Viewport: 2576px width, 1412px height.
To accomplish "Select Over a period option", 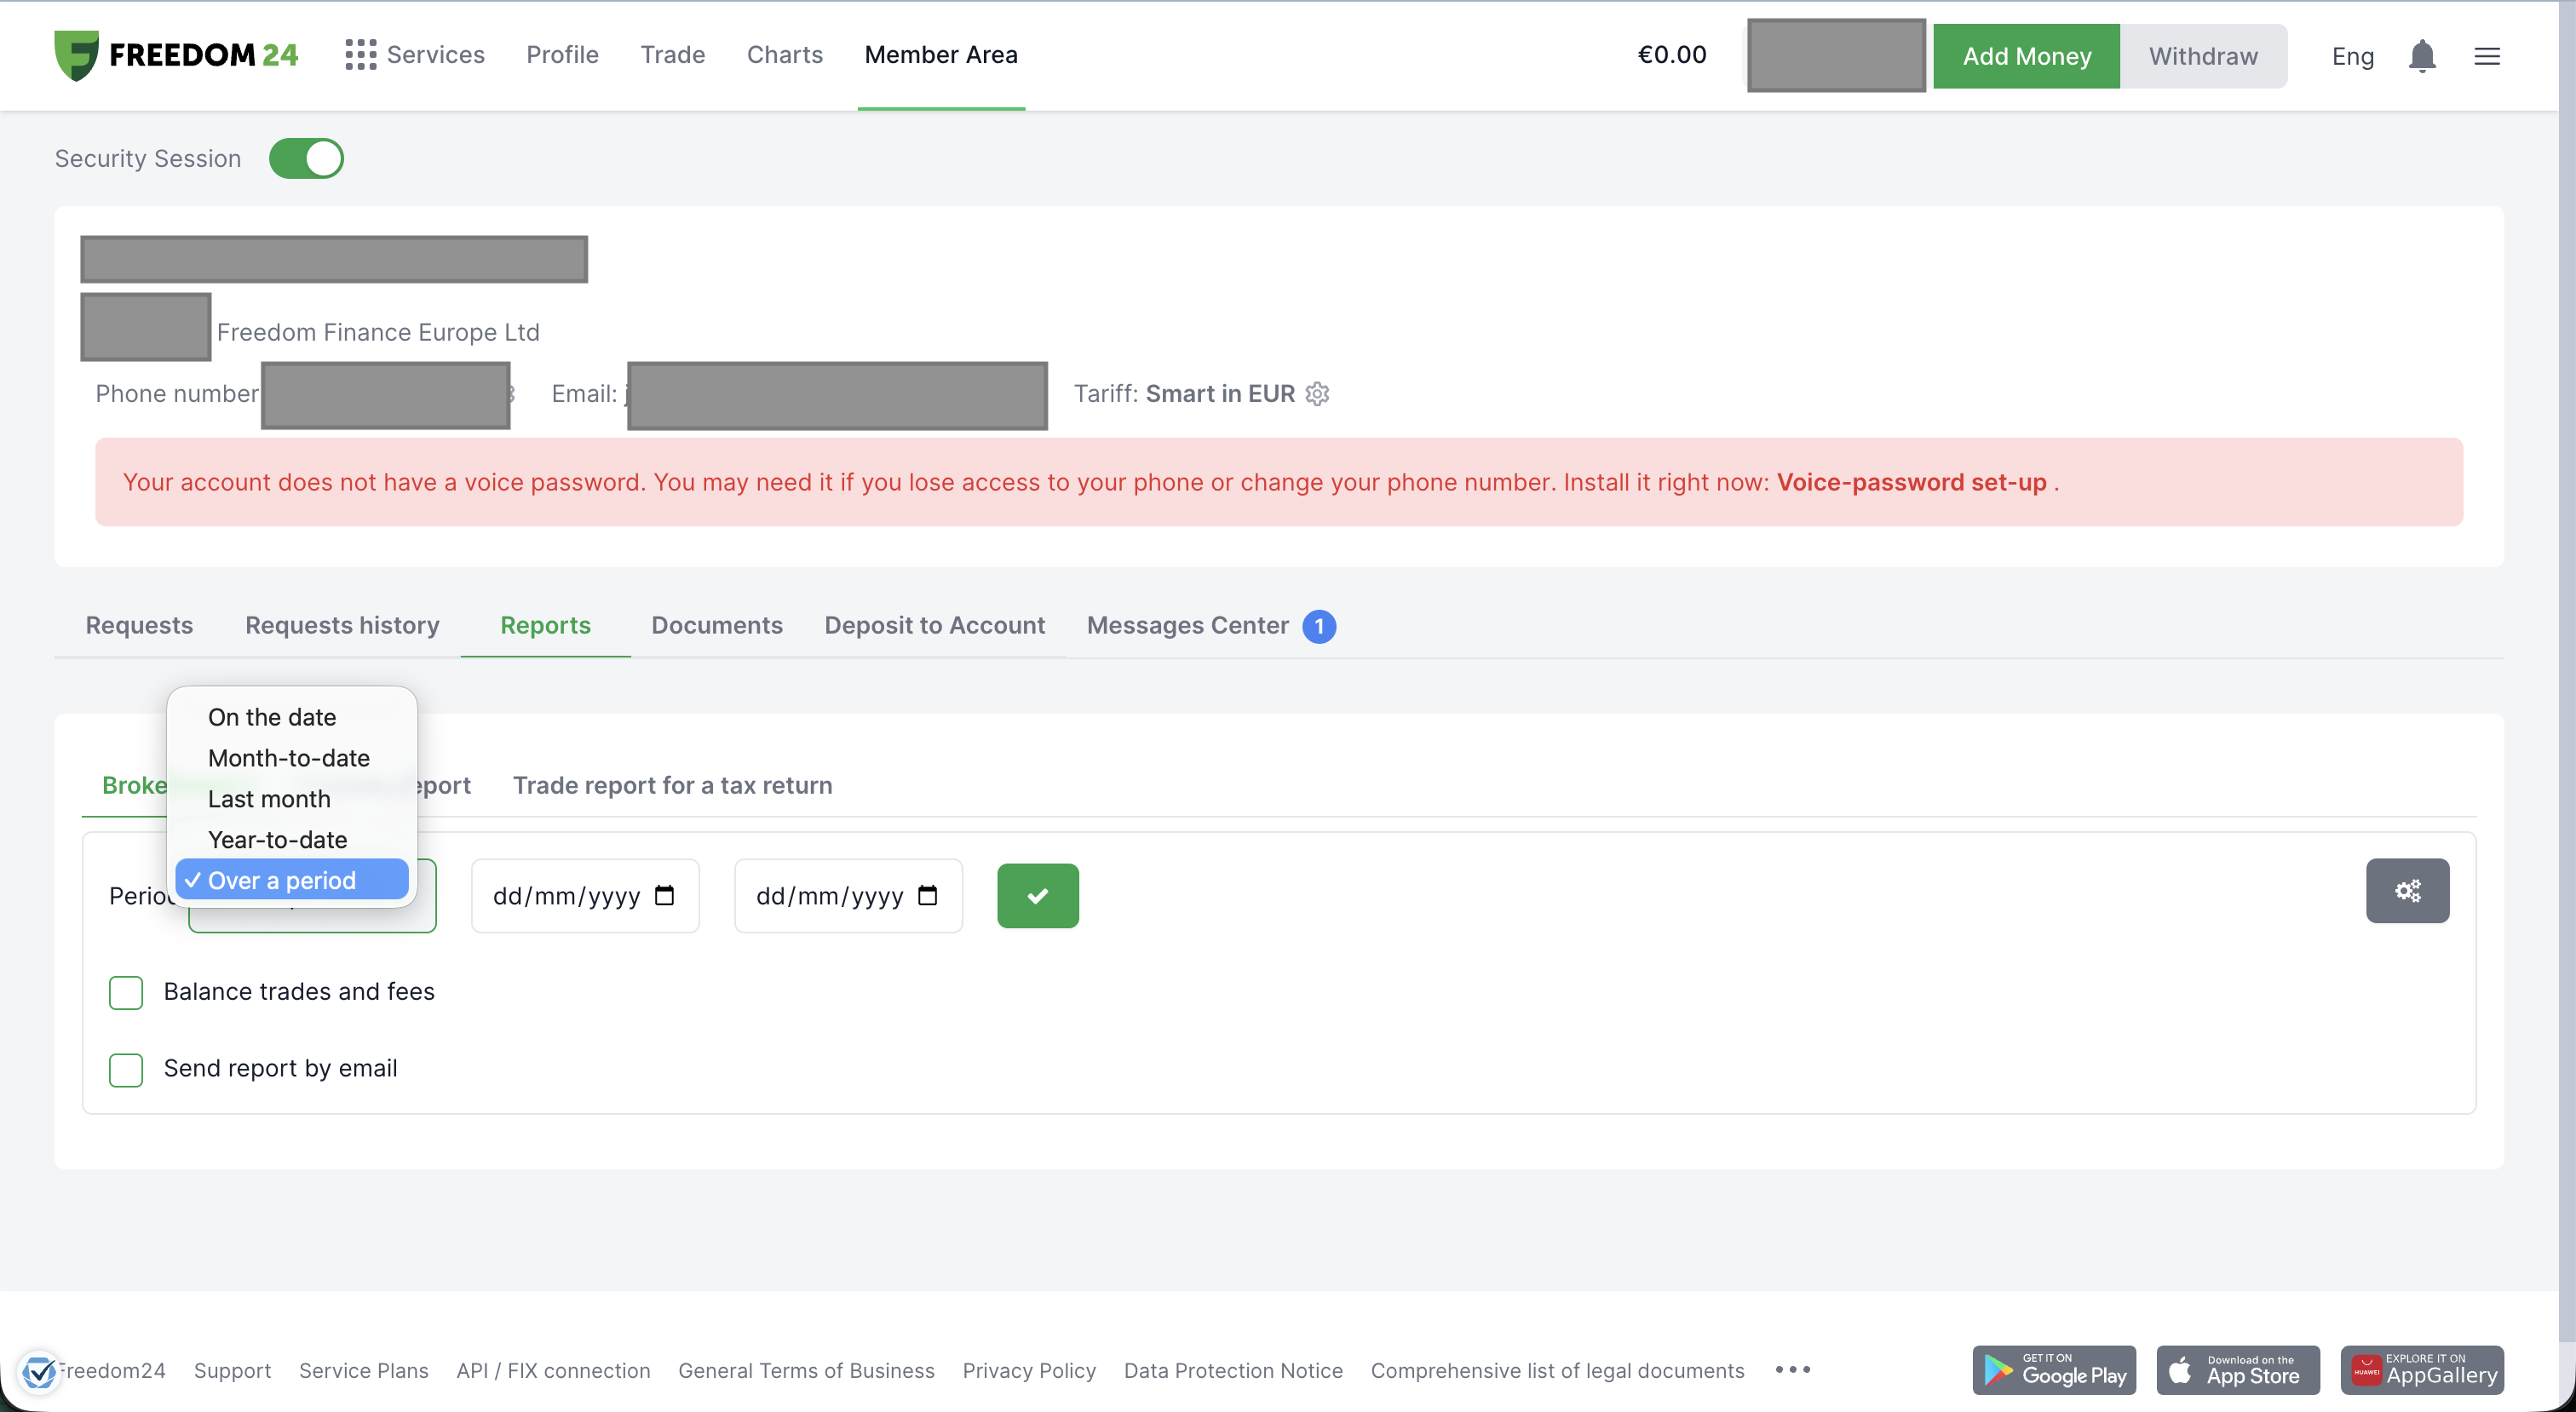I will (x=291, y=880).
